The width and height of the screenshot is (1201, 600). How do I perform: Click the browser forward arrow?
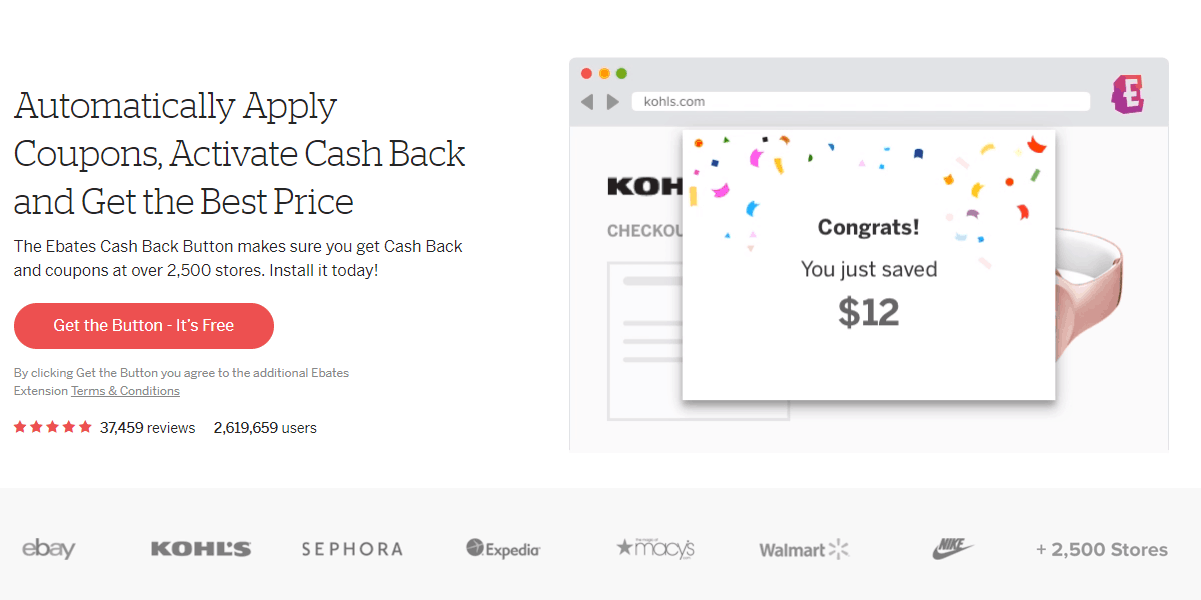(x=613, y=101)
